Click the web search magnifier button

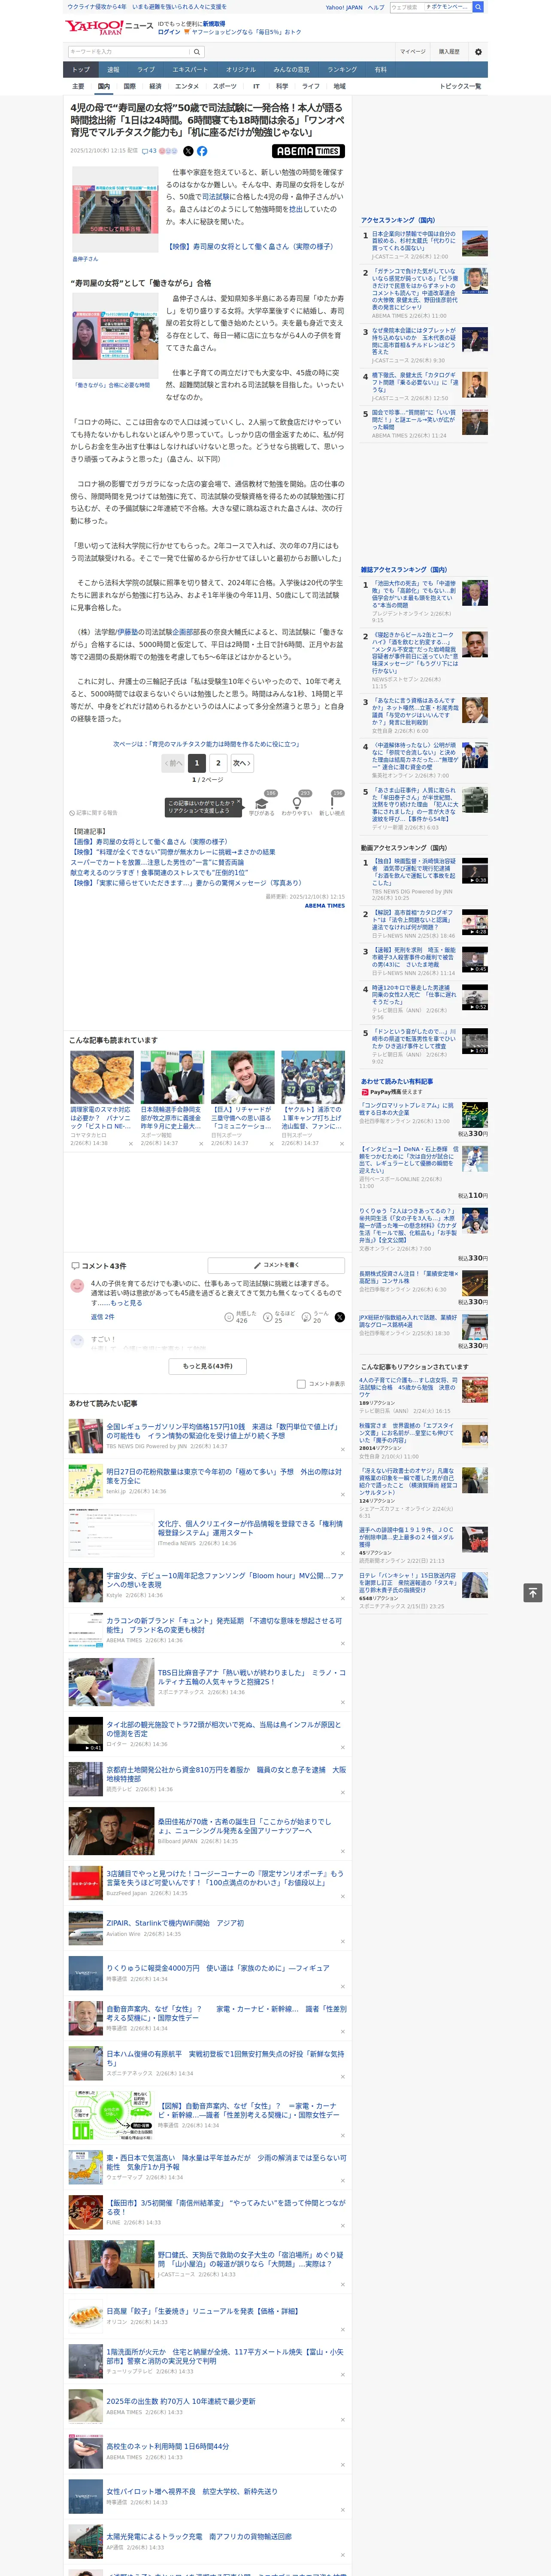click(x=478, y=7)
